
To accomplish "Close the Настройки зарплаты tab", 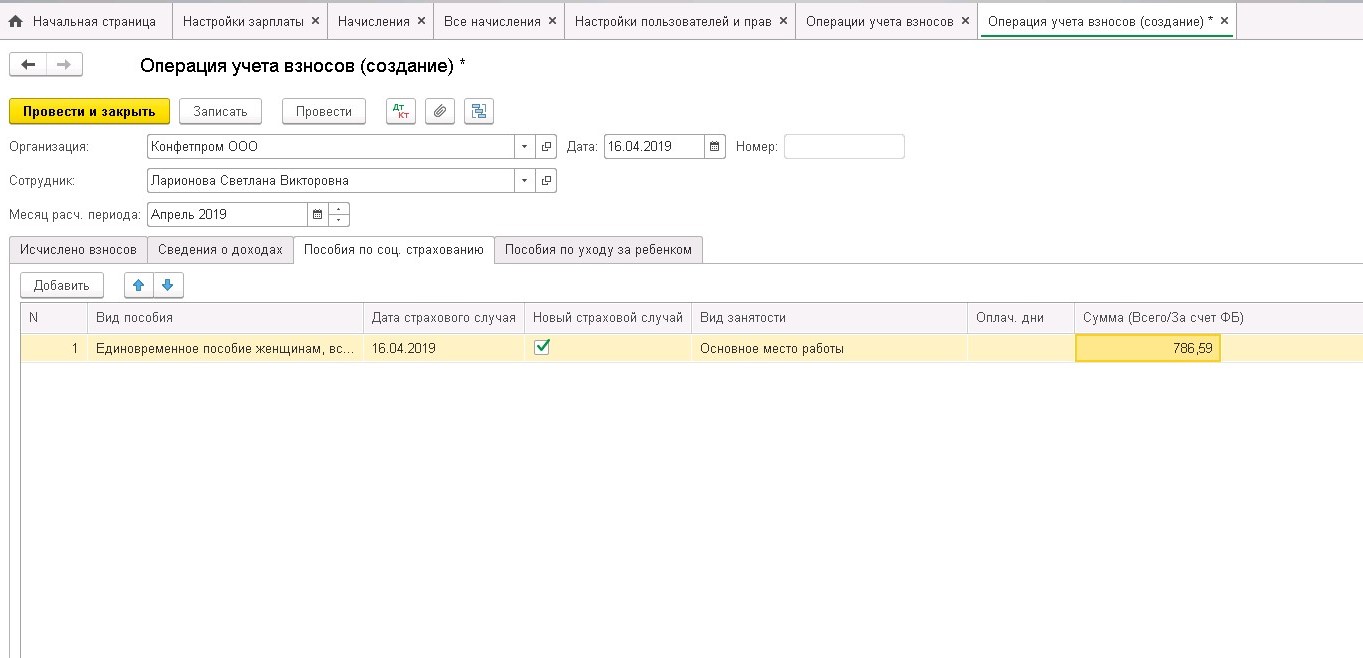I will (315, 21).
